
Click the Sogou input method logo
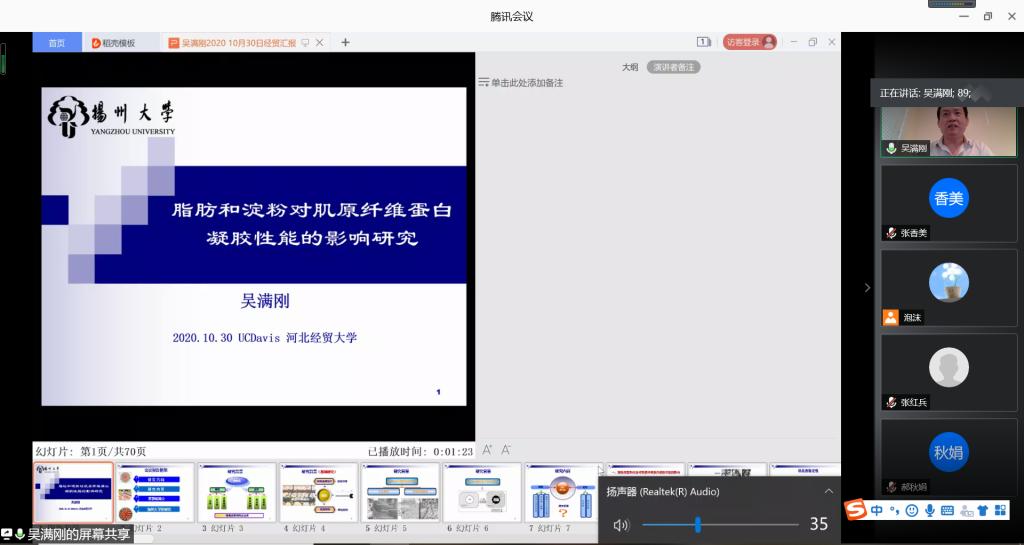point(856,511)
